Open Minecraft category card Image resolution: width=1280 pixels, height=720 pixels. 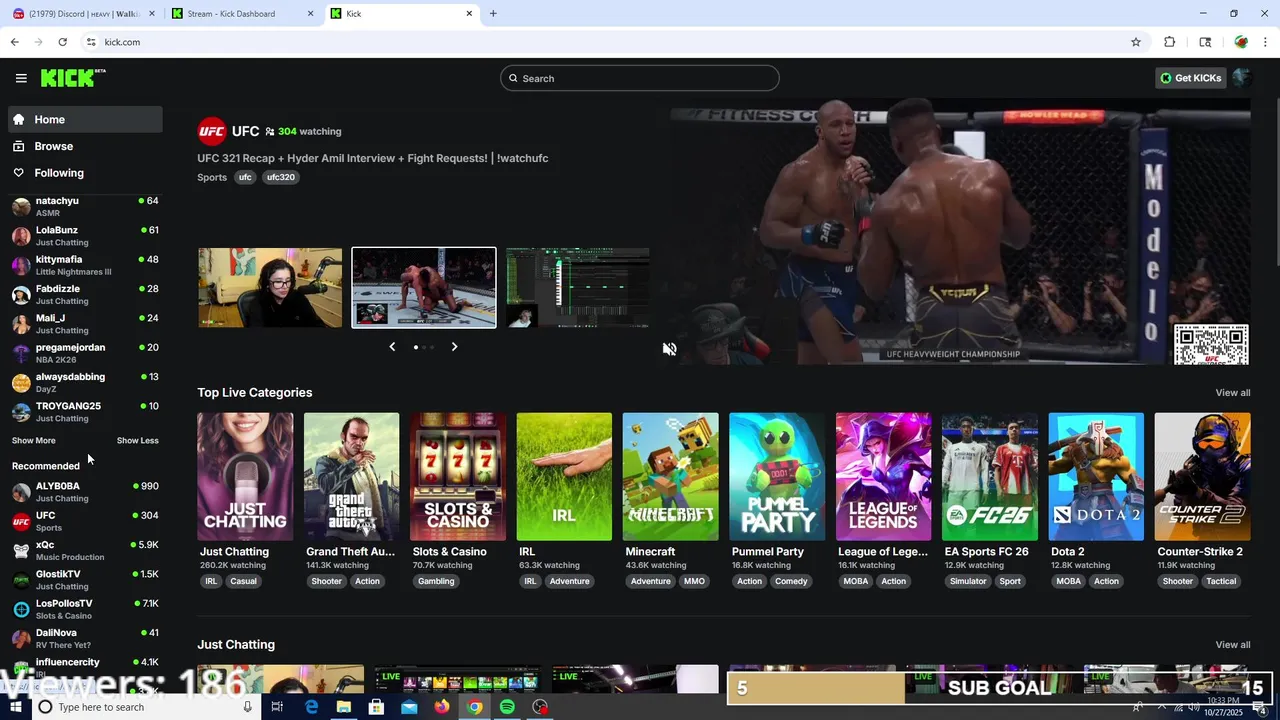[670, 477]
